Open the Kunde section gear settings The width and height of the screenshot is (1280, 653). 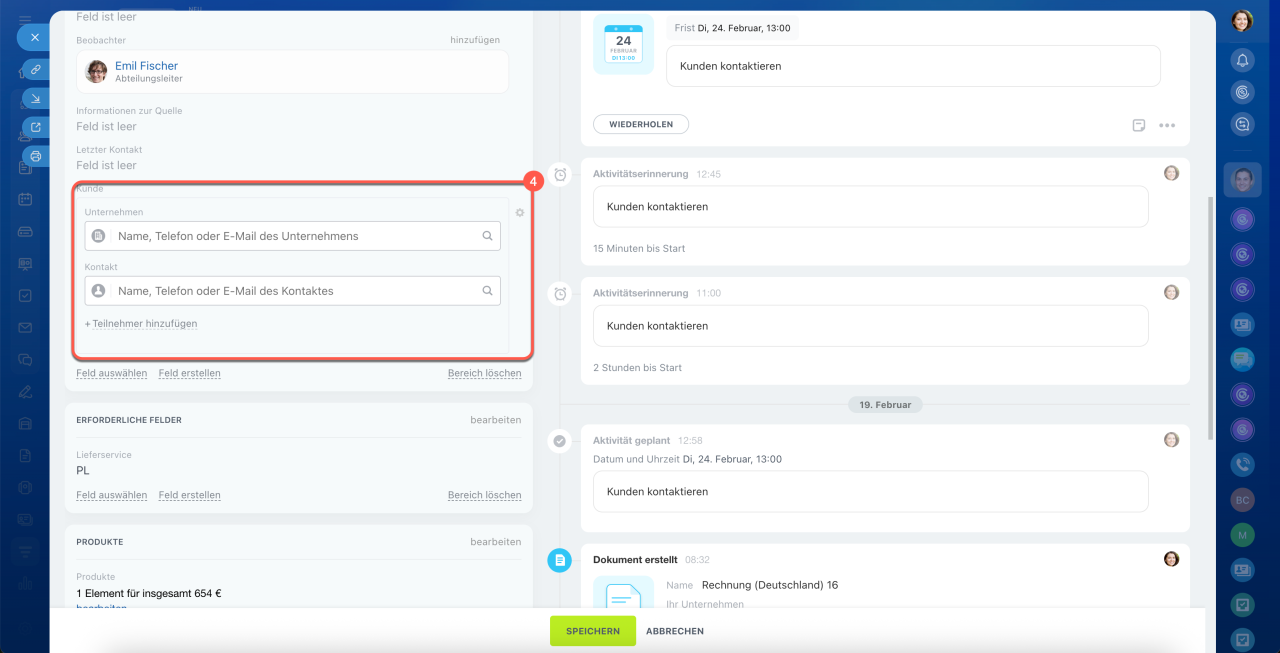[x=519, y=212]
